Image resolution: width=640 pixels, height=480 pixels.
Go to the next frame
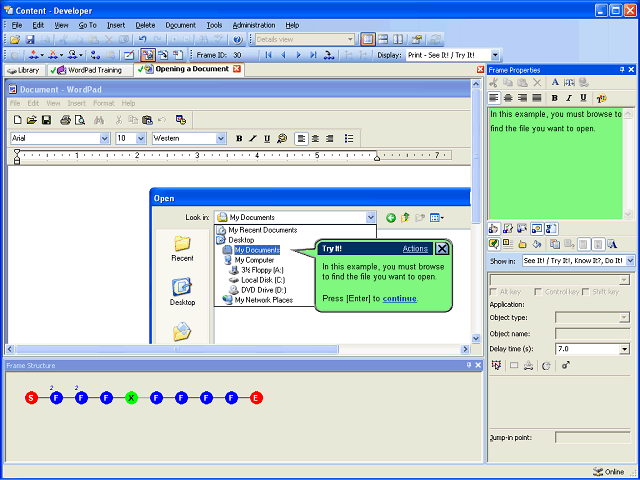pyautogui.click(x=298, y=55)
